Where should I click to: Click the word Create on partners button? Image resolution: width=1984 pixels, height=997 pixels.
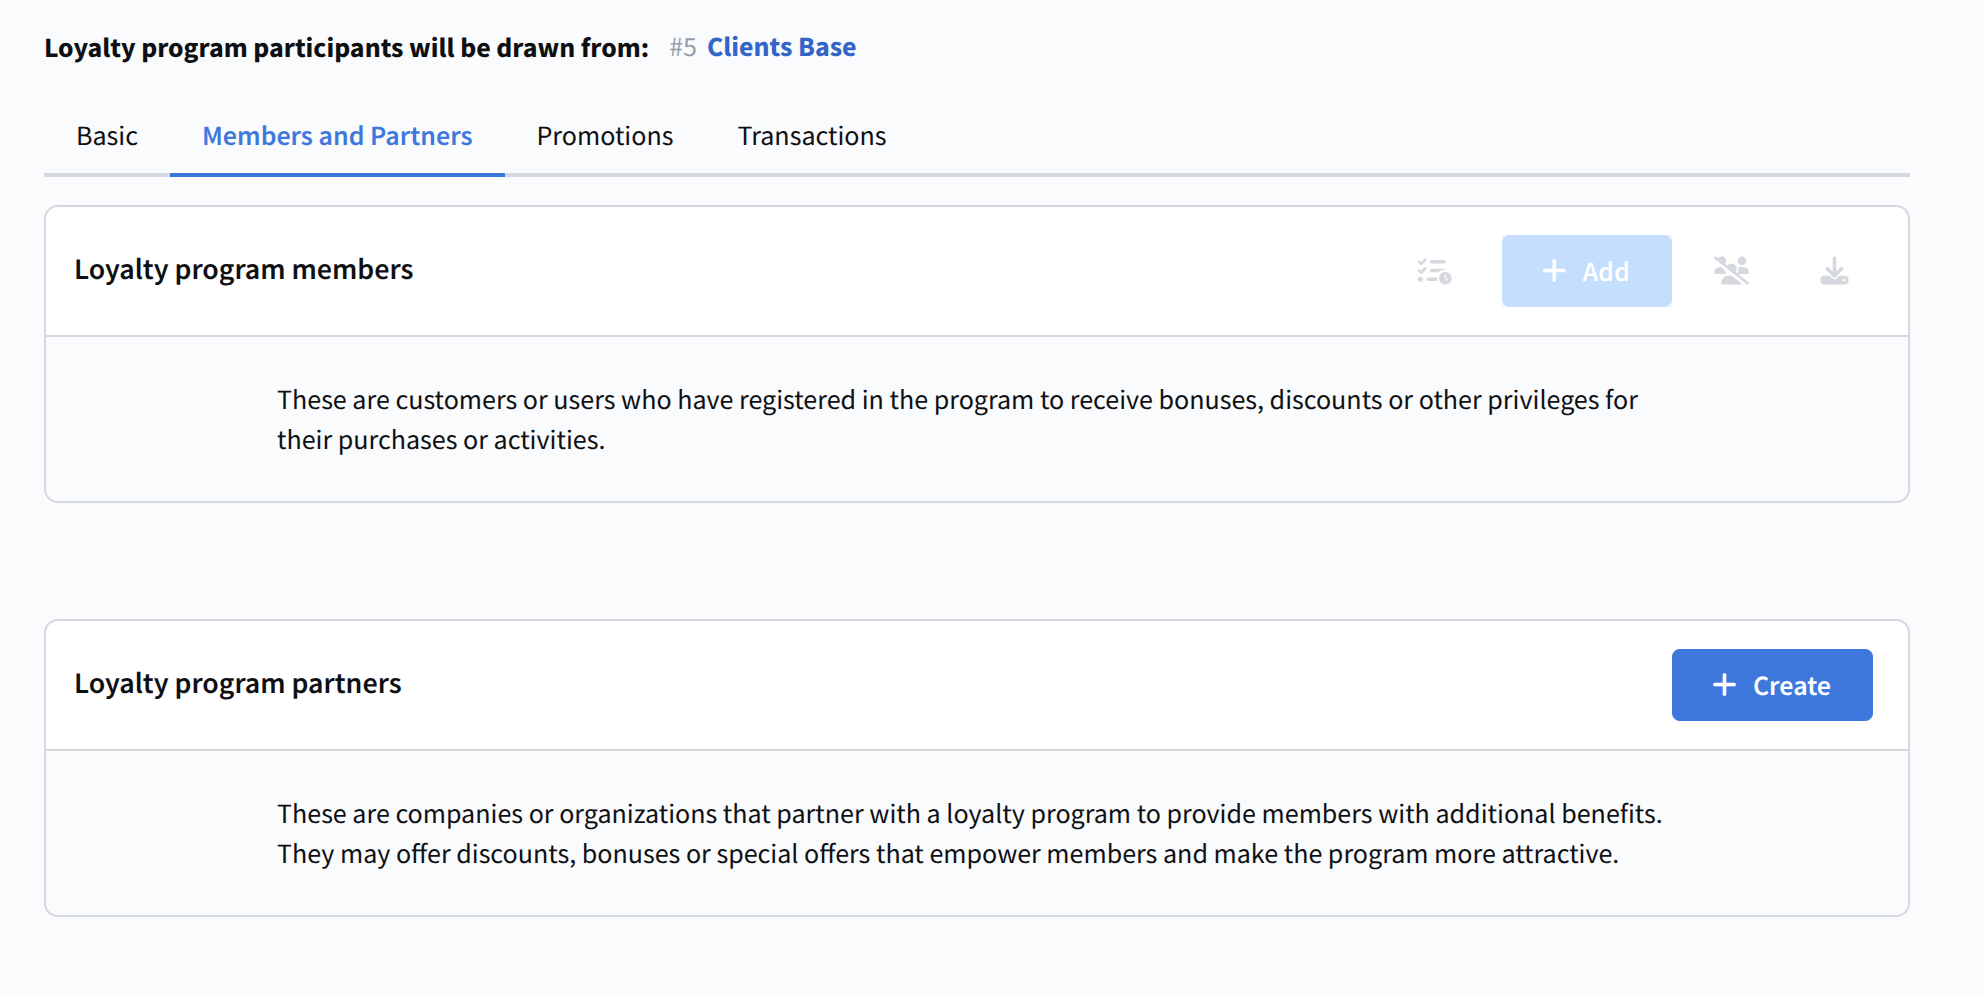[1791, 686]
